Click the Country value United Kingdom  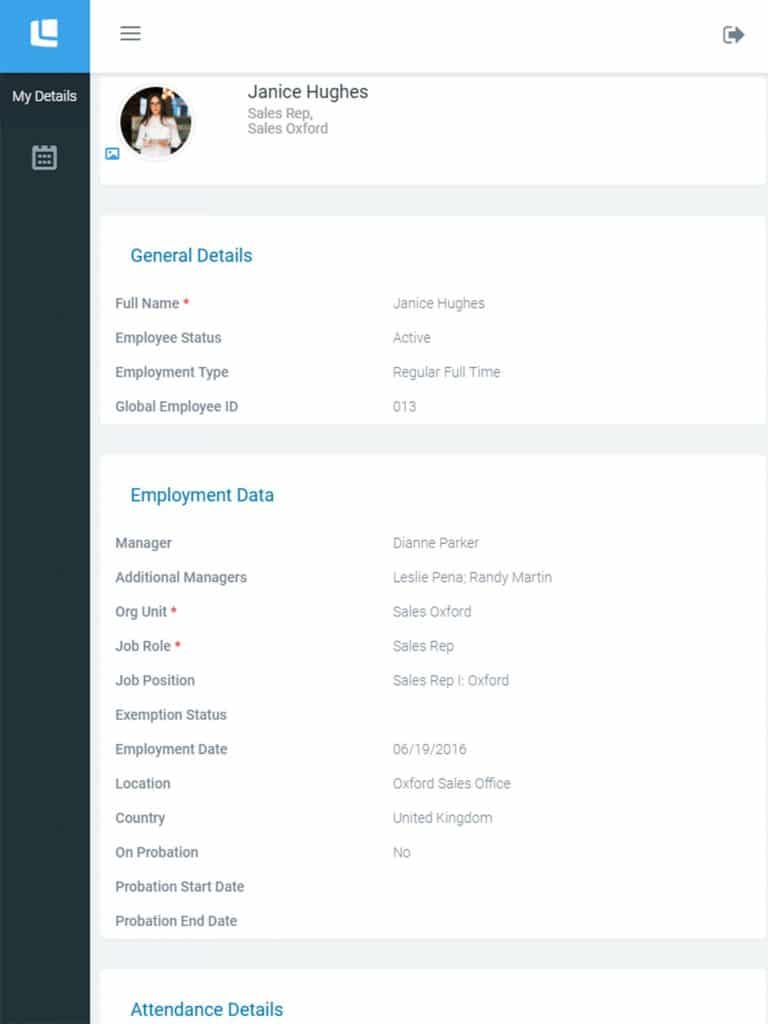441,818
